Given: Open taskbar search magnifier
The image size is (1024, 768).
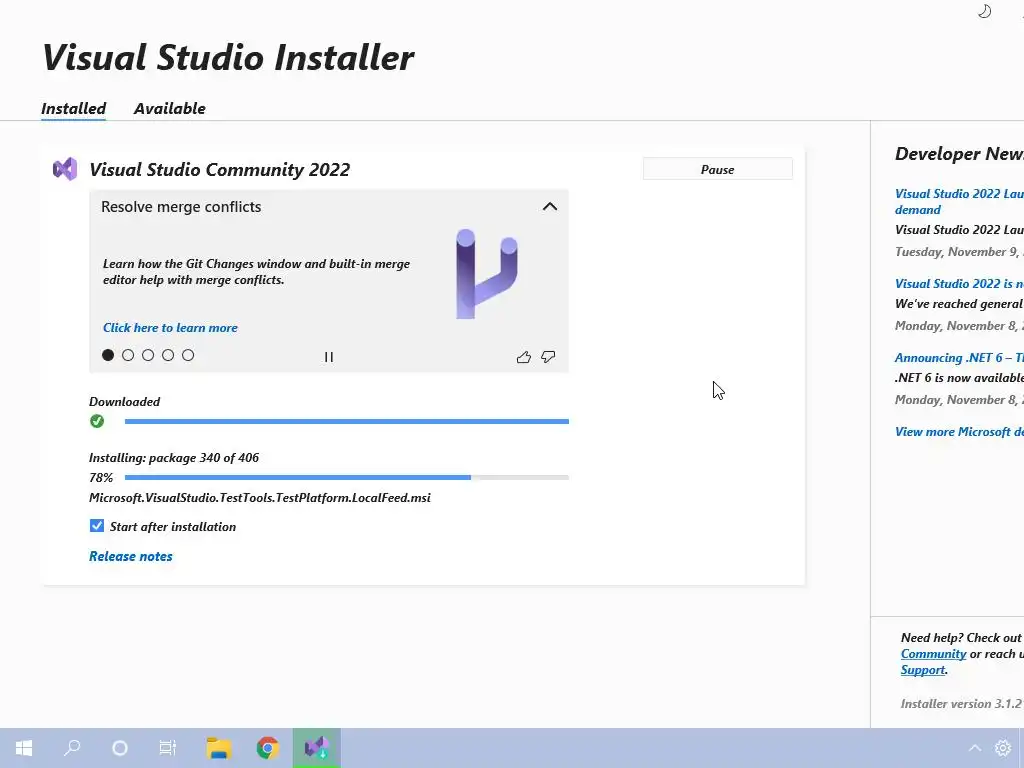Looking at the screenshot, I should pyautogui.click(x=72, y=748).
